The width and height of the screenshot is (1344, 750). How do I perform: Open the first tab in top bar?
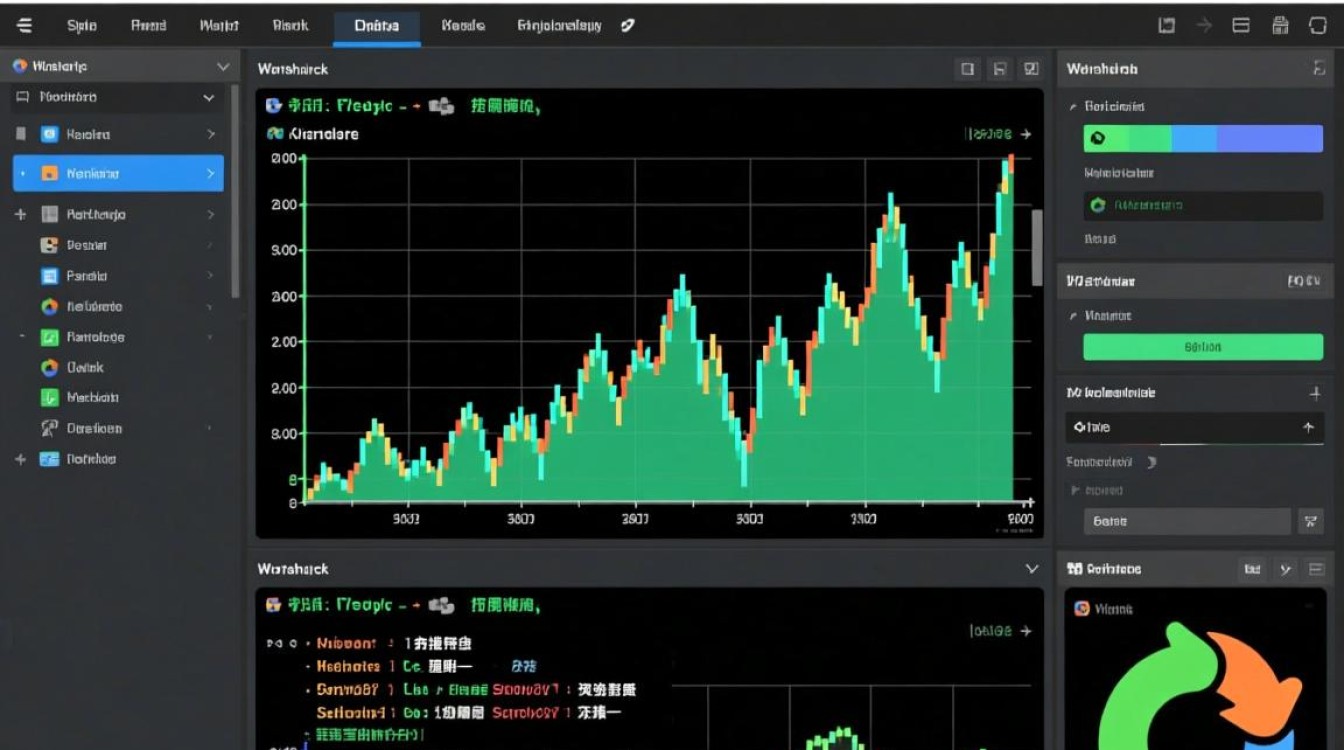click(81, 26)
